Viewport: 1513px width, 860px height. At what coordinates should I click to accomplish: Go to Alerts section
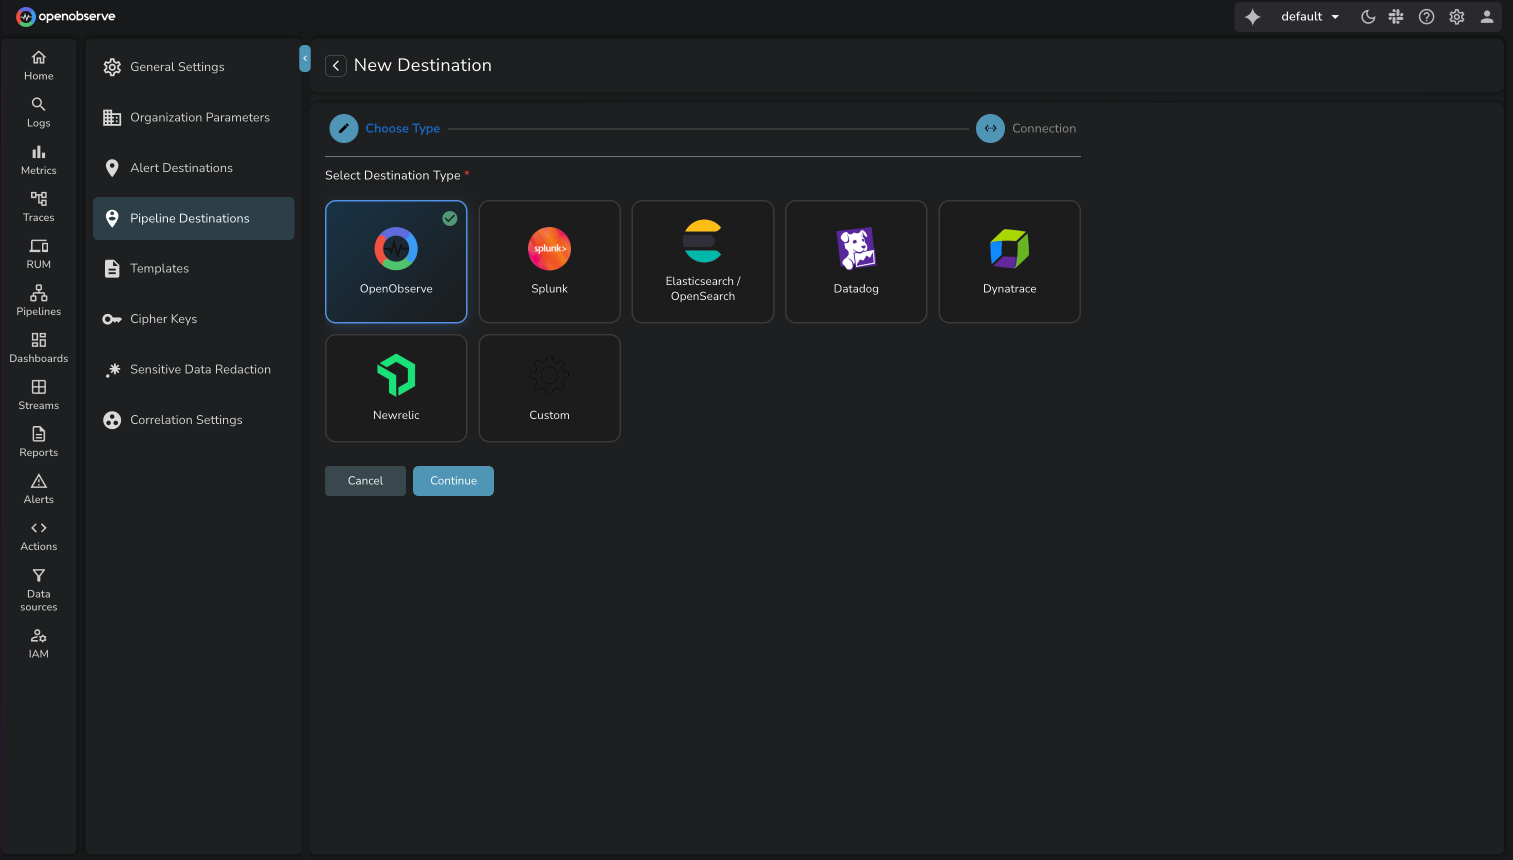pos(39,488)
